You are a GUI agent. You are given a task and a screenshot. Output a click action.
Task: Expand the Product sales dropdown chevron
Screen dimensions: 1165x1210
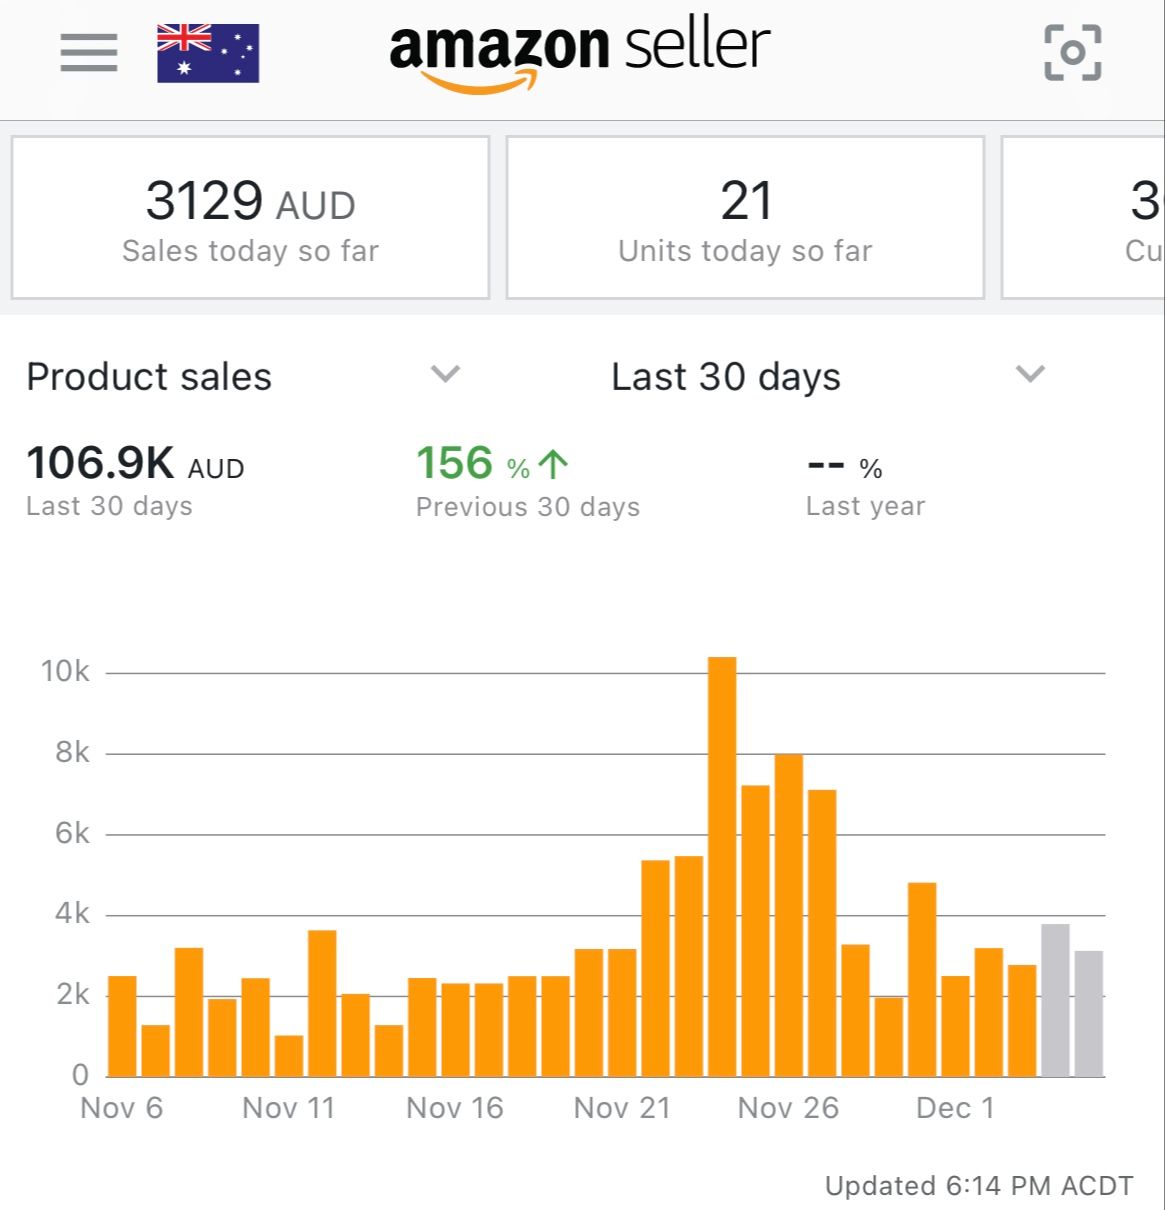[x=445, y=374]
